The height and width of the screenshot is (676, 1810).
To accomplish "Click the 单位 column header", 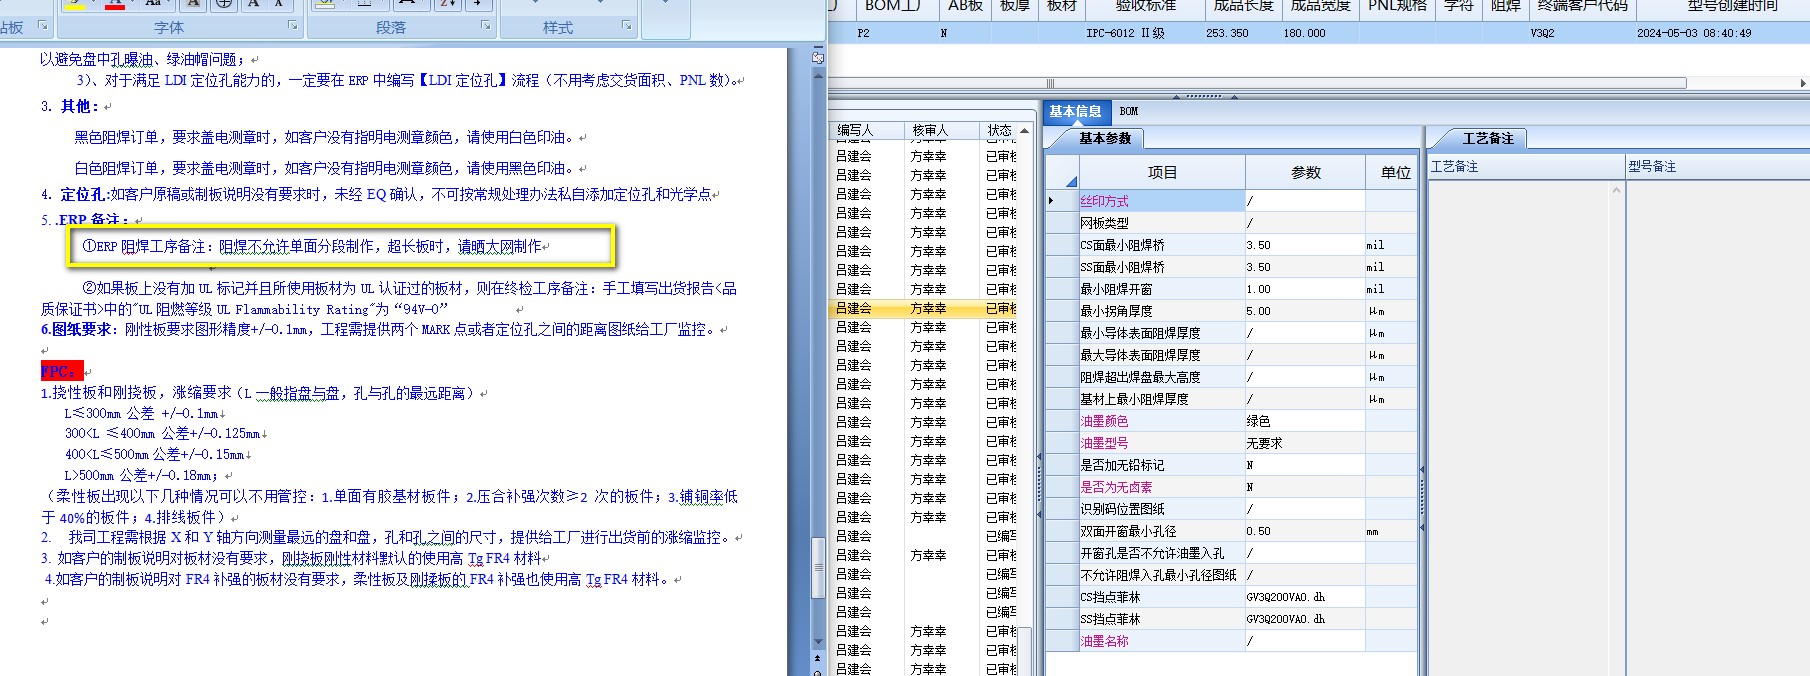I will [x=1394, y=172].
